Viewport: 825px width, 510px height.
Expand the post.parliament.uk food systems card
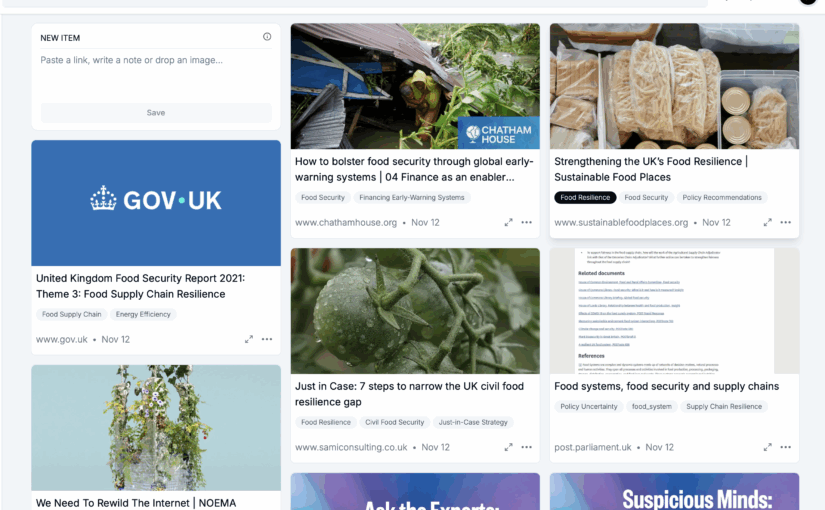(x=768, y=447)
